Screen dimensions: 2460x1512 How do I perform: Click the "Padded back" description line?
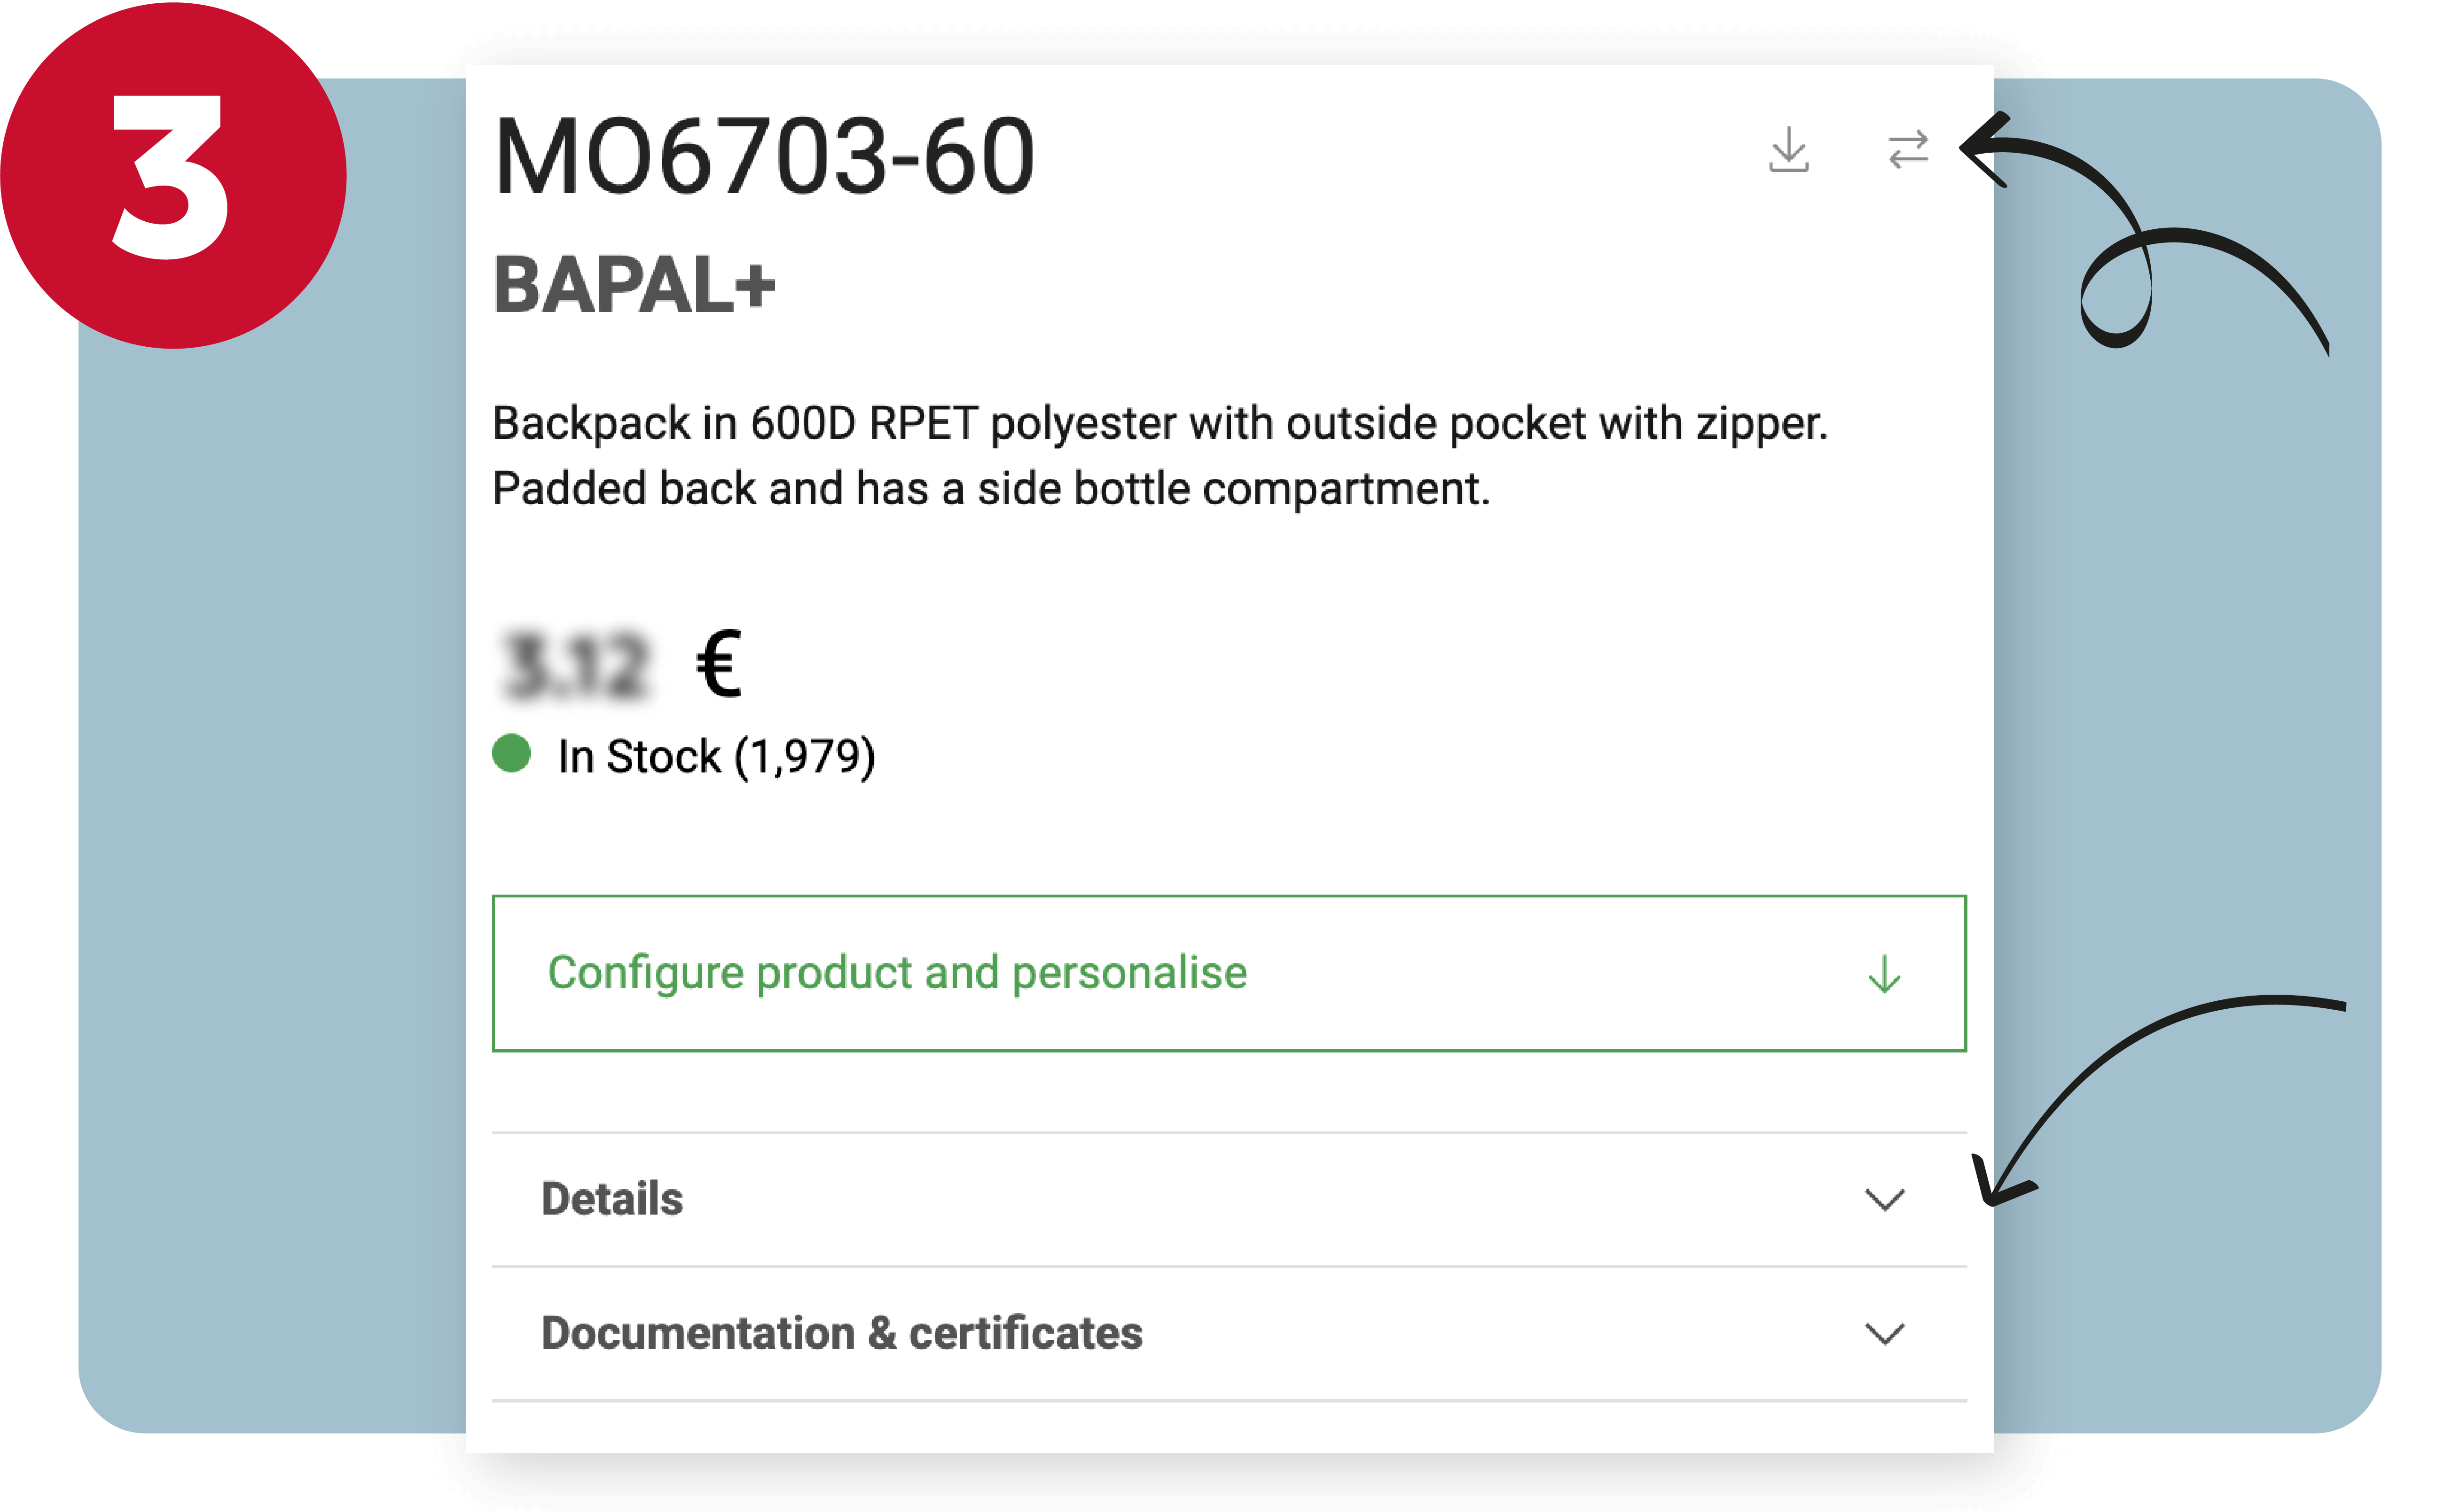pos(990,489)
